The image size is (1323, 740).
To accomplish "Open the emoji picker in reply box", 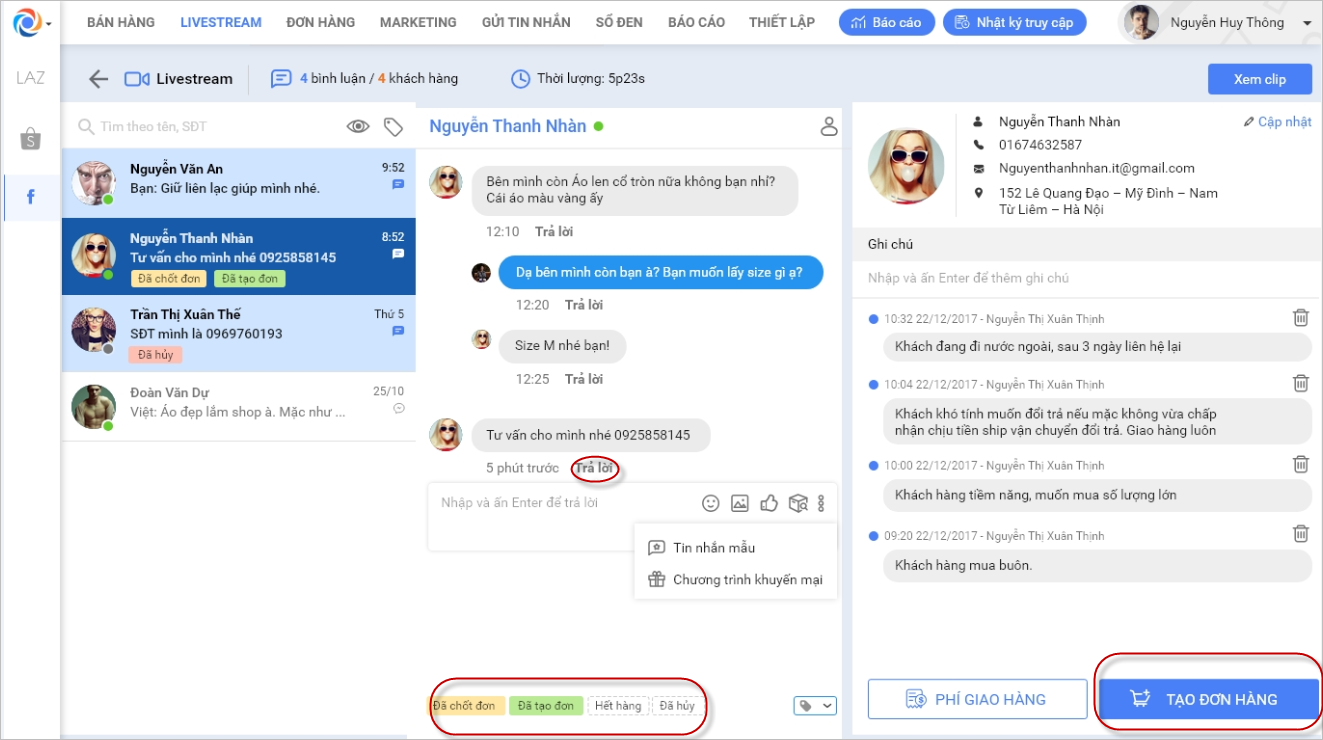I will click(711, 504).
